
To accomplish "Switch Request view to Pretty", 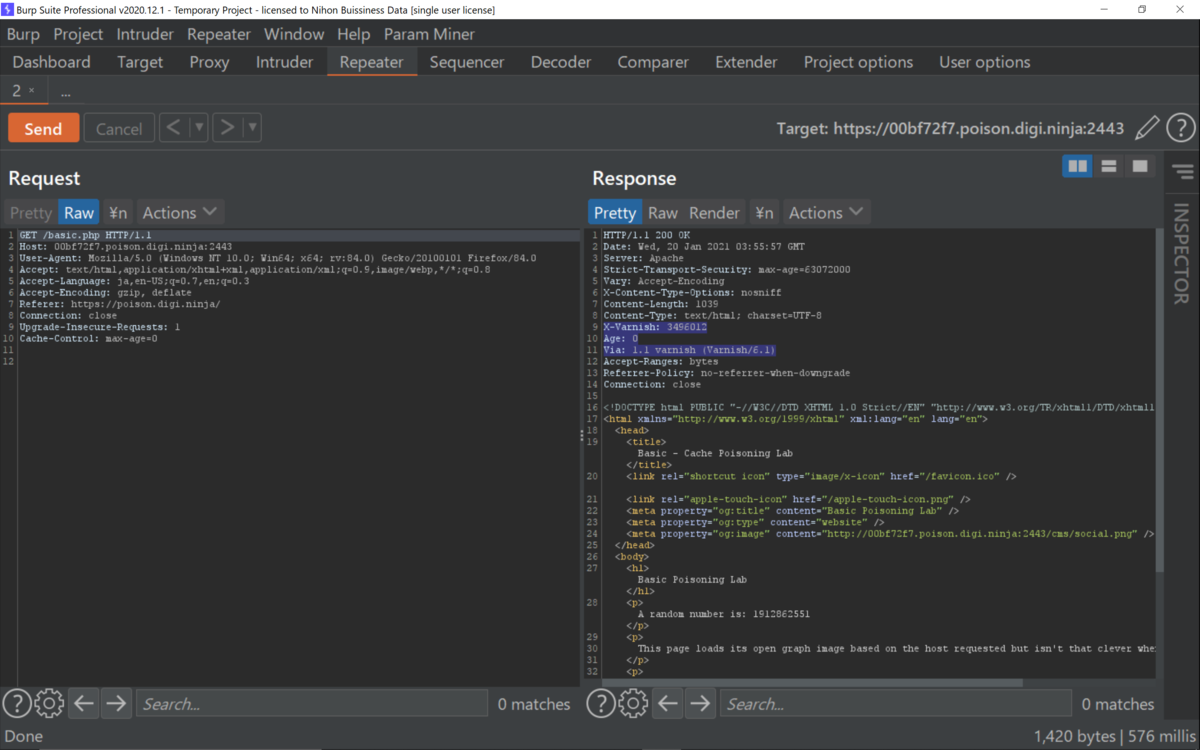I will [30, 212].
